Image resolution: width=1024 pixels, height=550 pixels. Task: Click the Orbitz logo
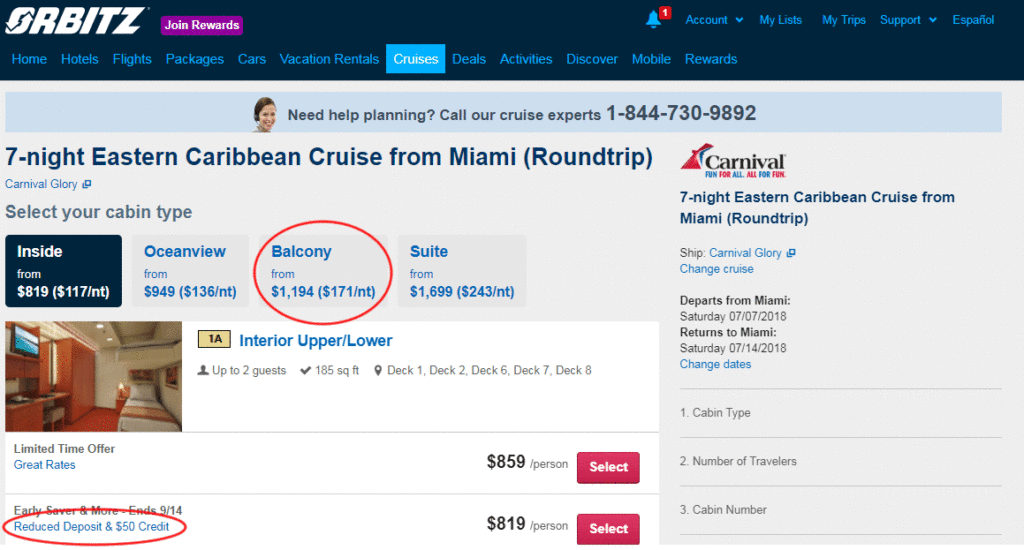pos(75,20)
